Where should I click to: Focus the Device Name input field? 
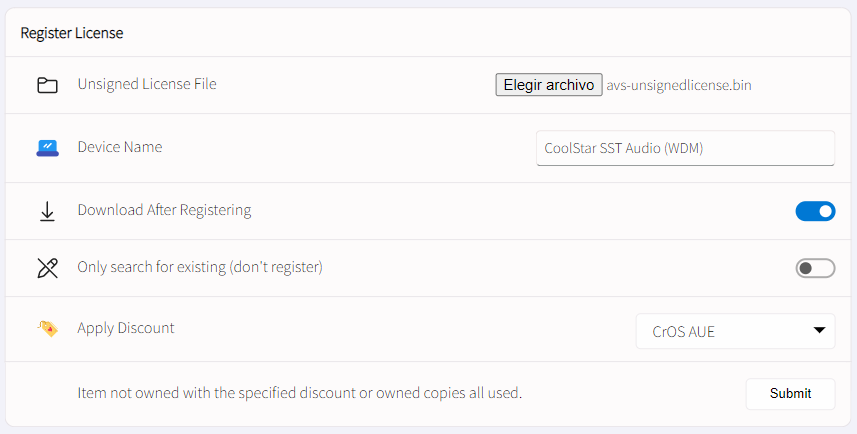685,148
